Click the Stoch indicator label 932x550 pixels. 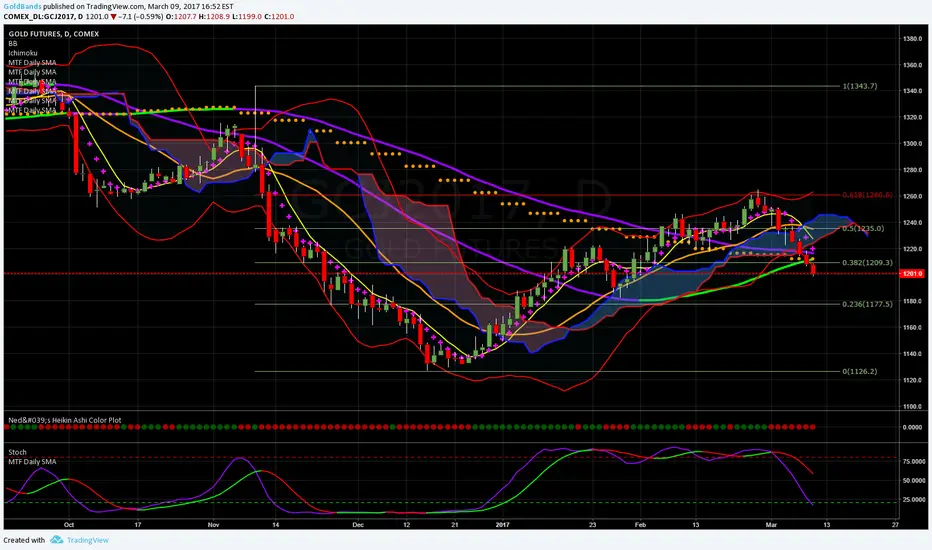17,452
